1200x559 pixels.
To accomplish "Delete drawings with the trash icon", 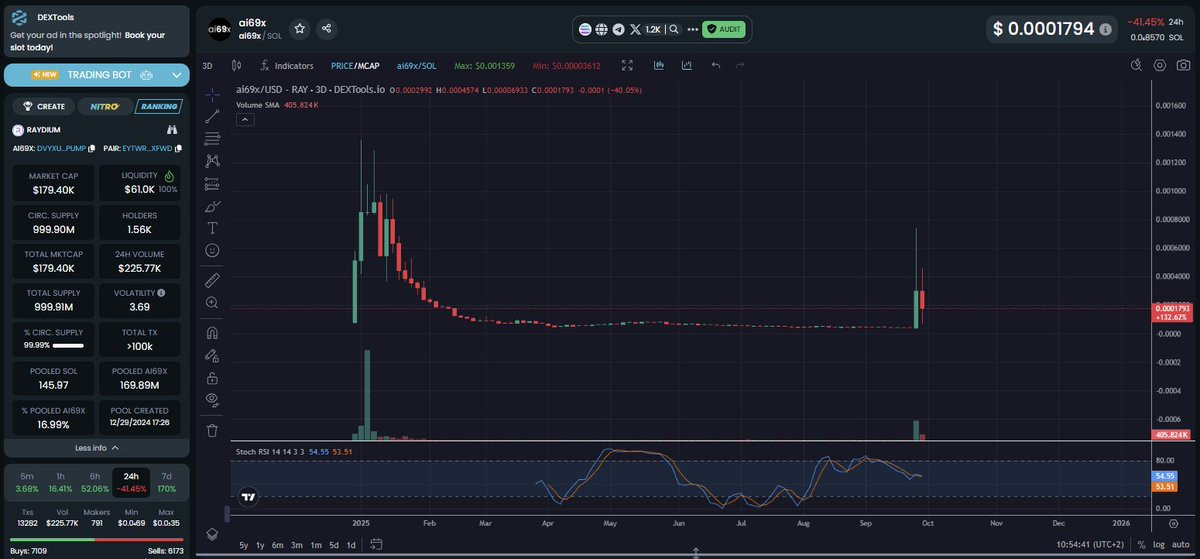I will 212,431.
